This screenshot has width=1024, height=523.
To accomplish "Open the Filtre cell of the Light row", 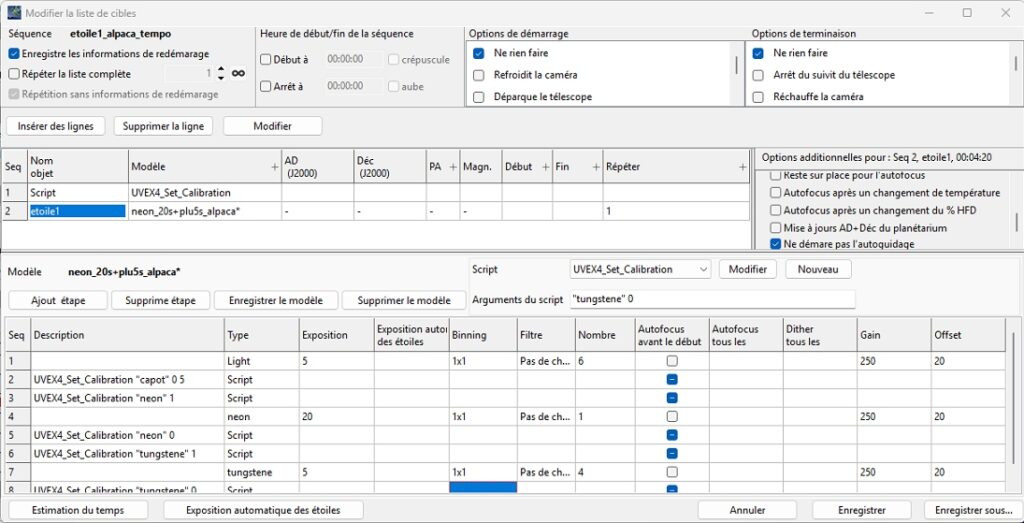I will [x=545, y=360].
